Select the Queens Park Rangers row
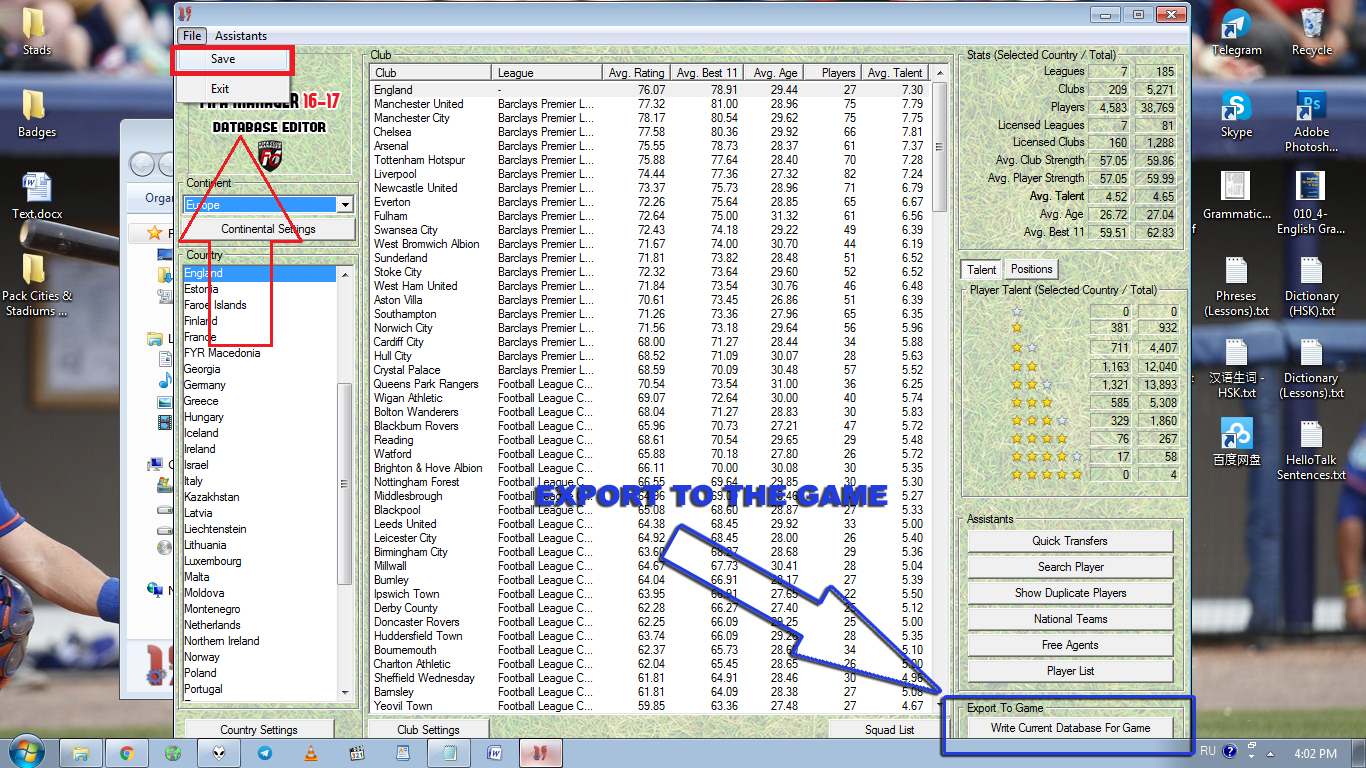The width and height of the screenshot is (1366, 768). (x=650, y=384)
